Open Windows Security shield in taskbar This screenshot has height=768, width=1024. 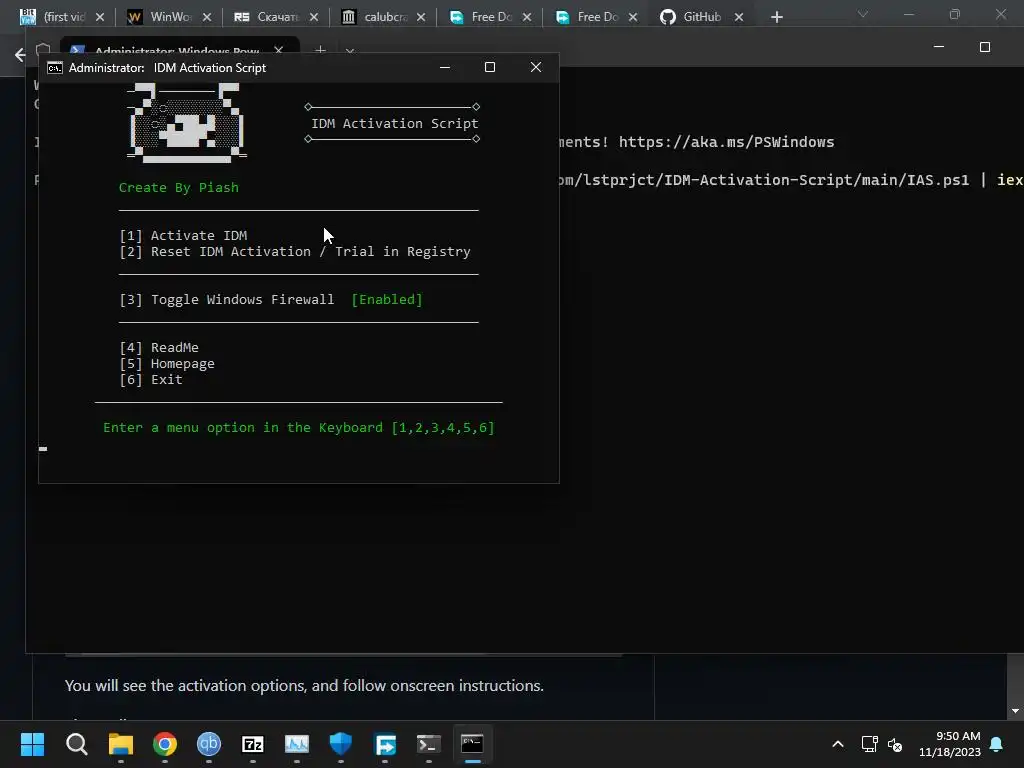click(341, 744)
